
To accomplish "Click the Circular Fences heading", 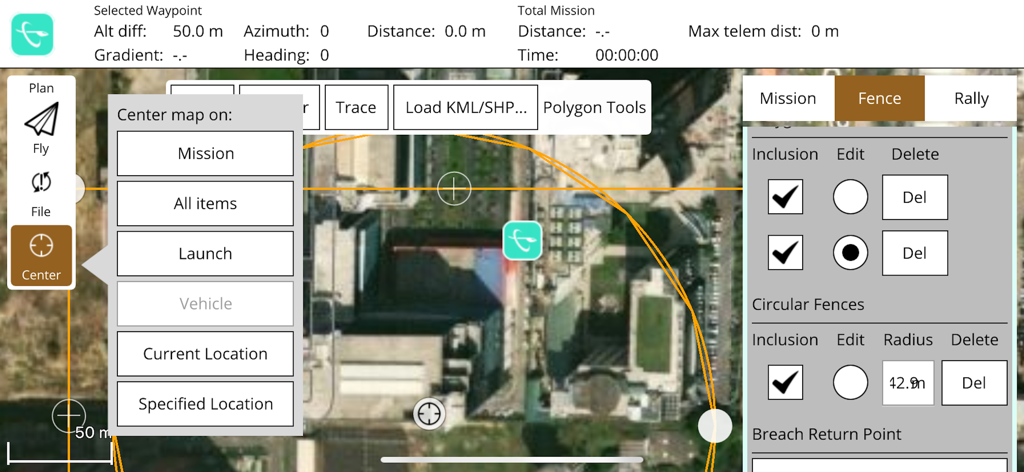I will [808, 304].
